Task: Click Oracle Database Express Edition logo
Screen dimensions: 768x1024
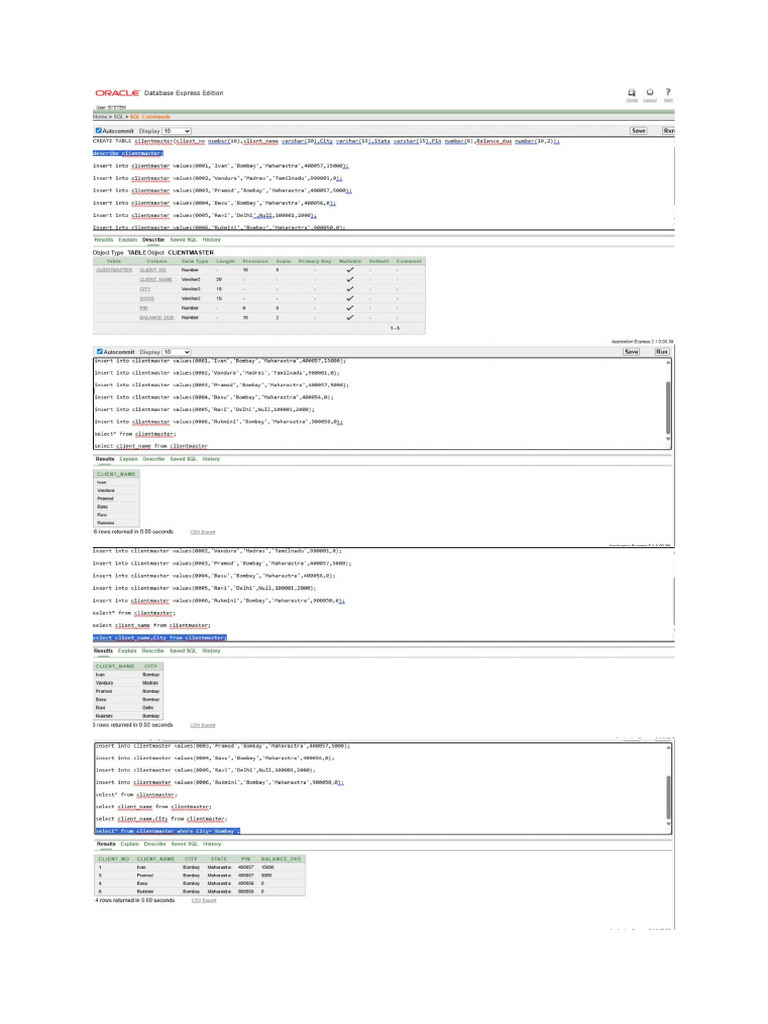Action: (159, 93)
